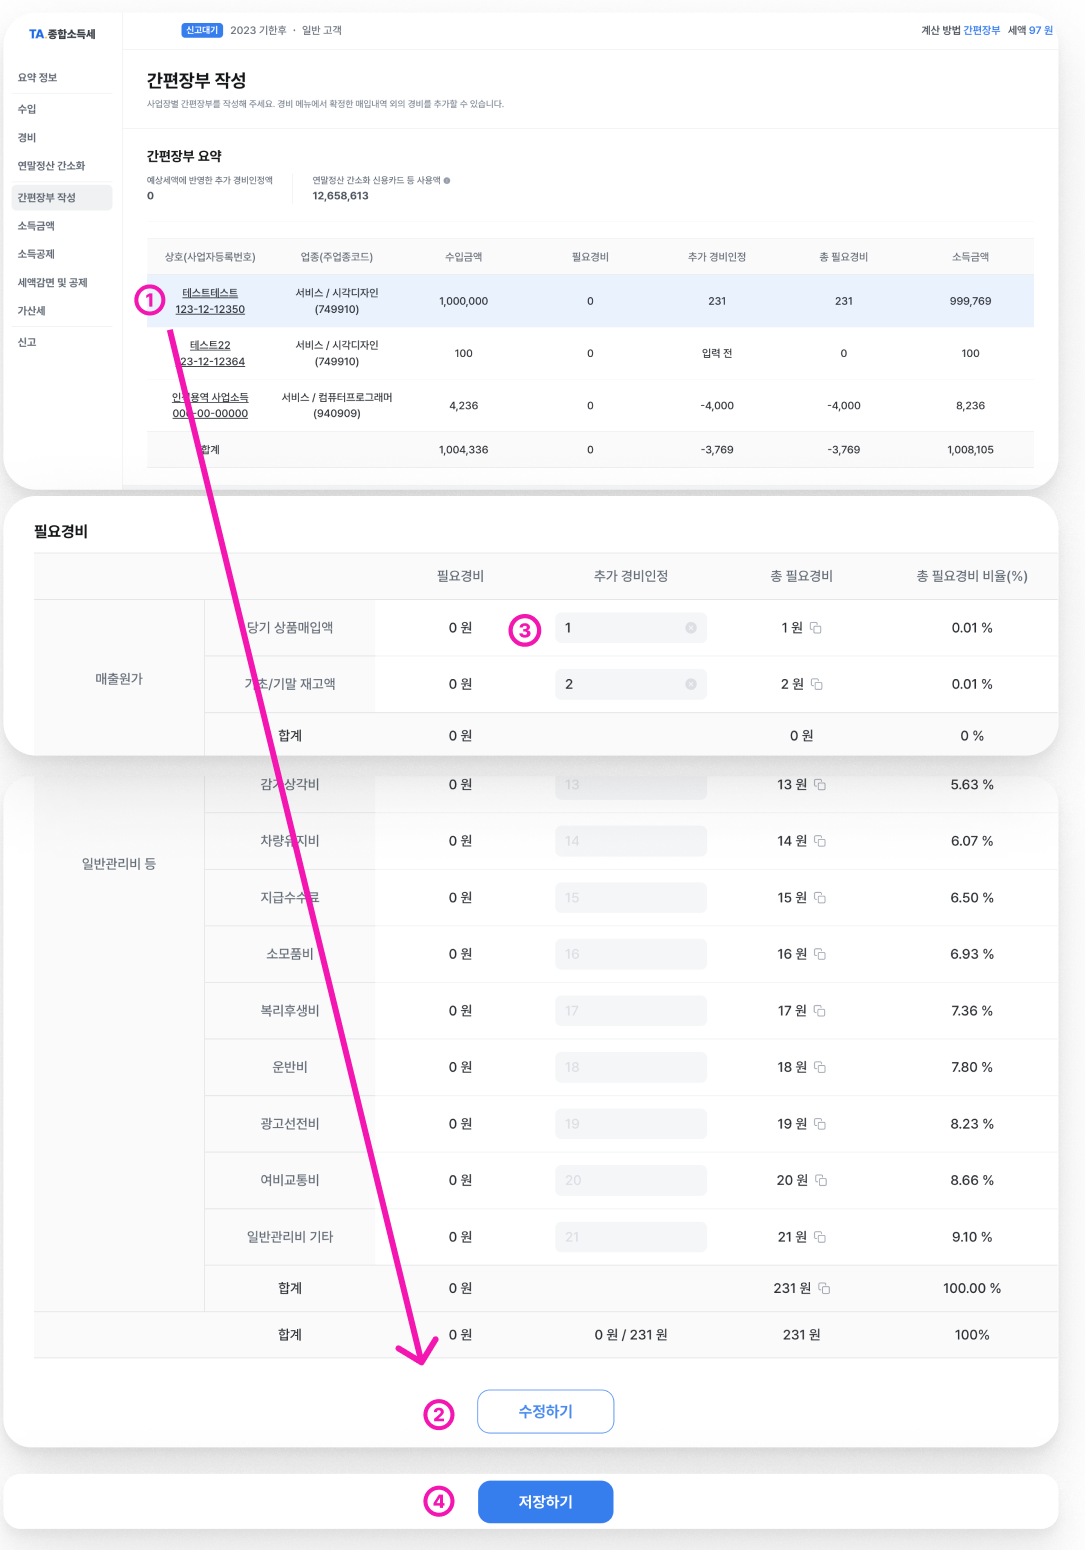Select 세액감면 및 공제 sidebar item

pos(52,283)
